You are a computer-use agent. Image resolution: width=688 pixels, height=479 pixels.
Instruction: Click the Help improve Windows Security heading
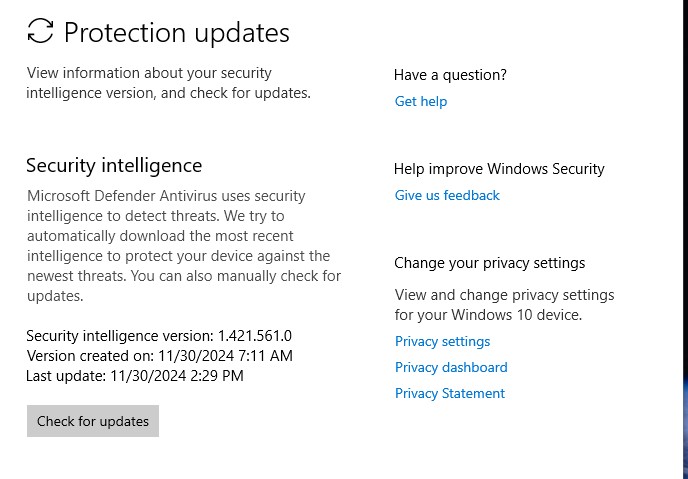pyautogui.click(x=499, y=169)
